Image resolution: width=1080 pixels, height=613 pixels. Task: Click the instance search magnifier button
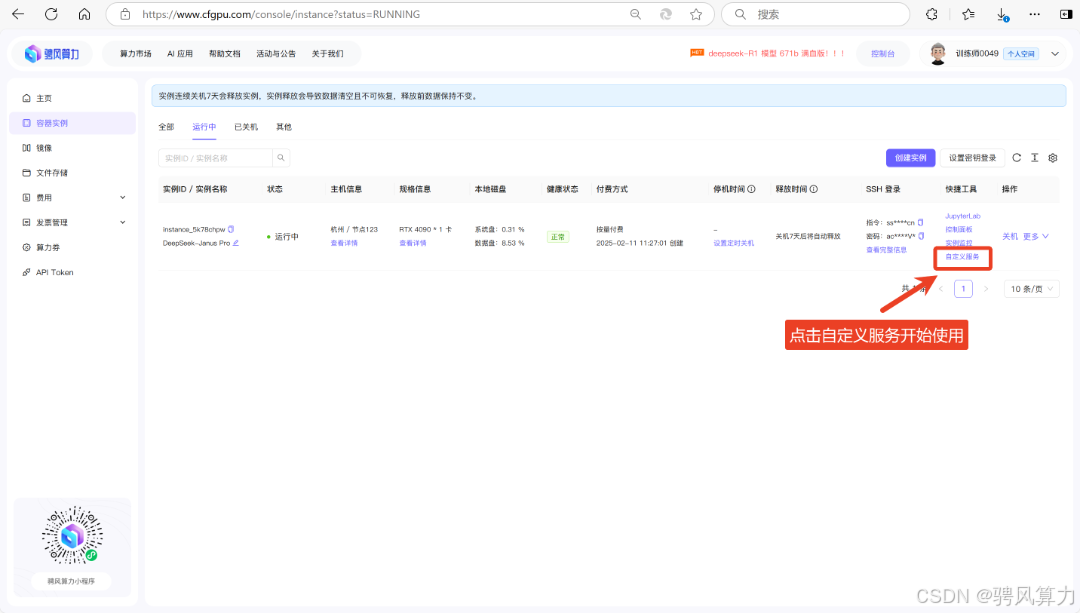(281, 158)
